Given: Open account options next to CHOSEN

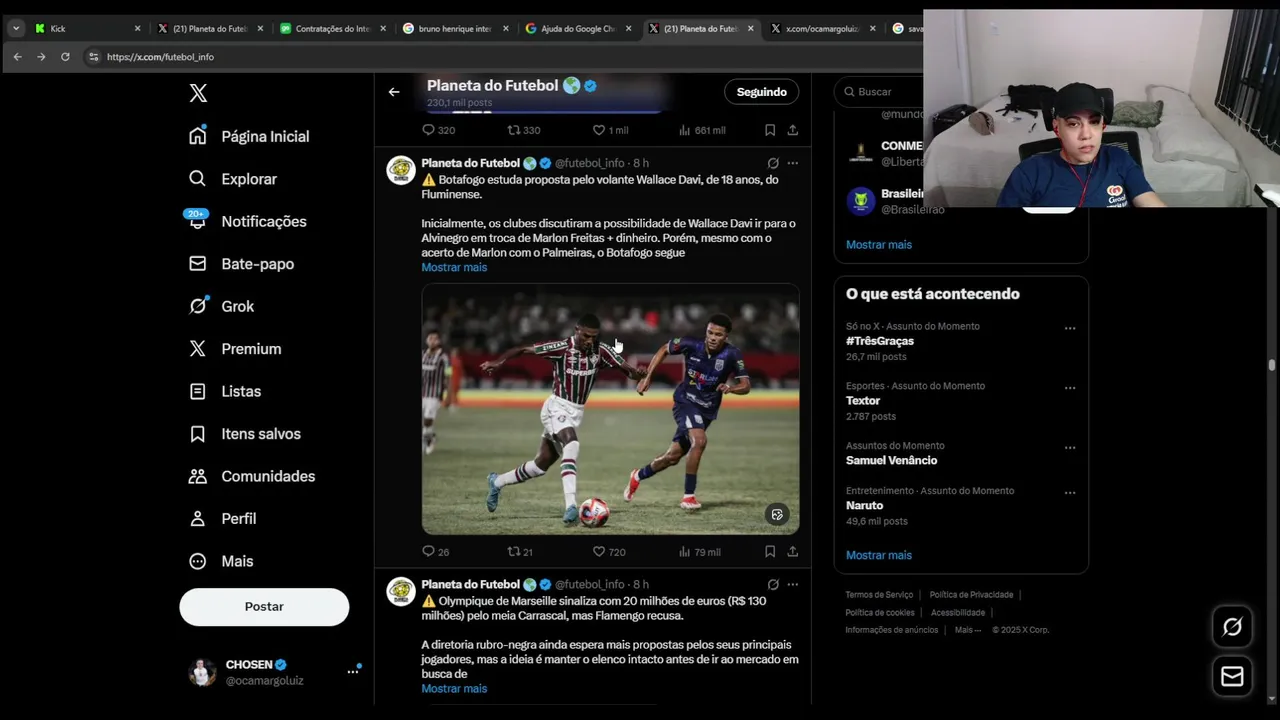Looking at the screenshot, I should [x=353, y=671].
